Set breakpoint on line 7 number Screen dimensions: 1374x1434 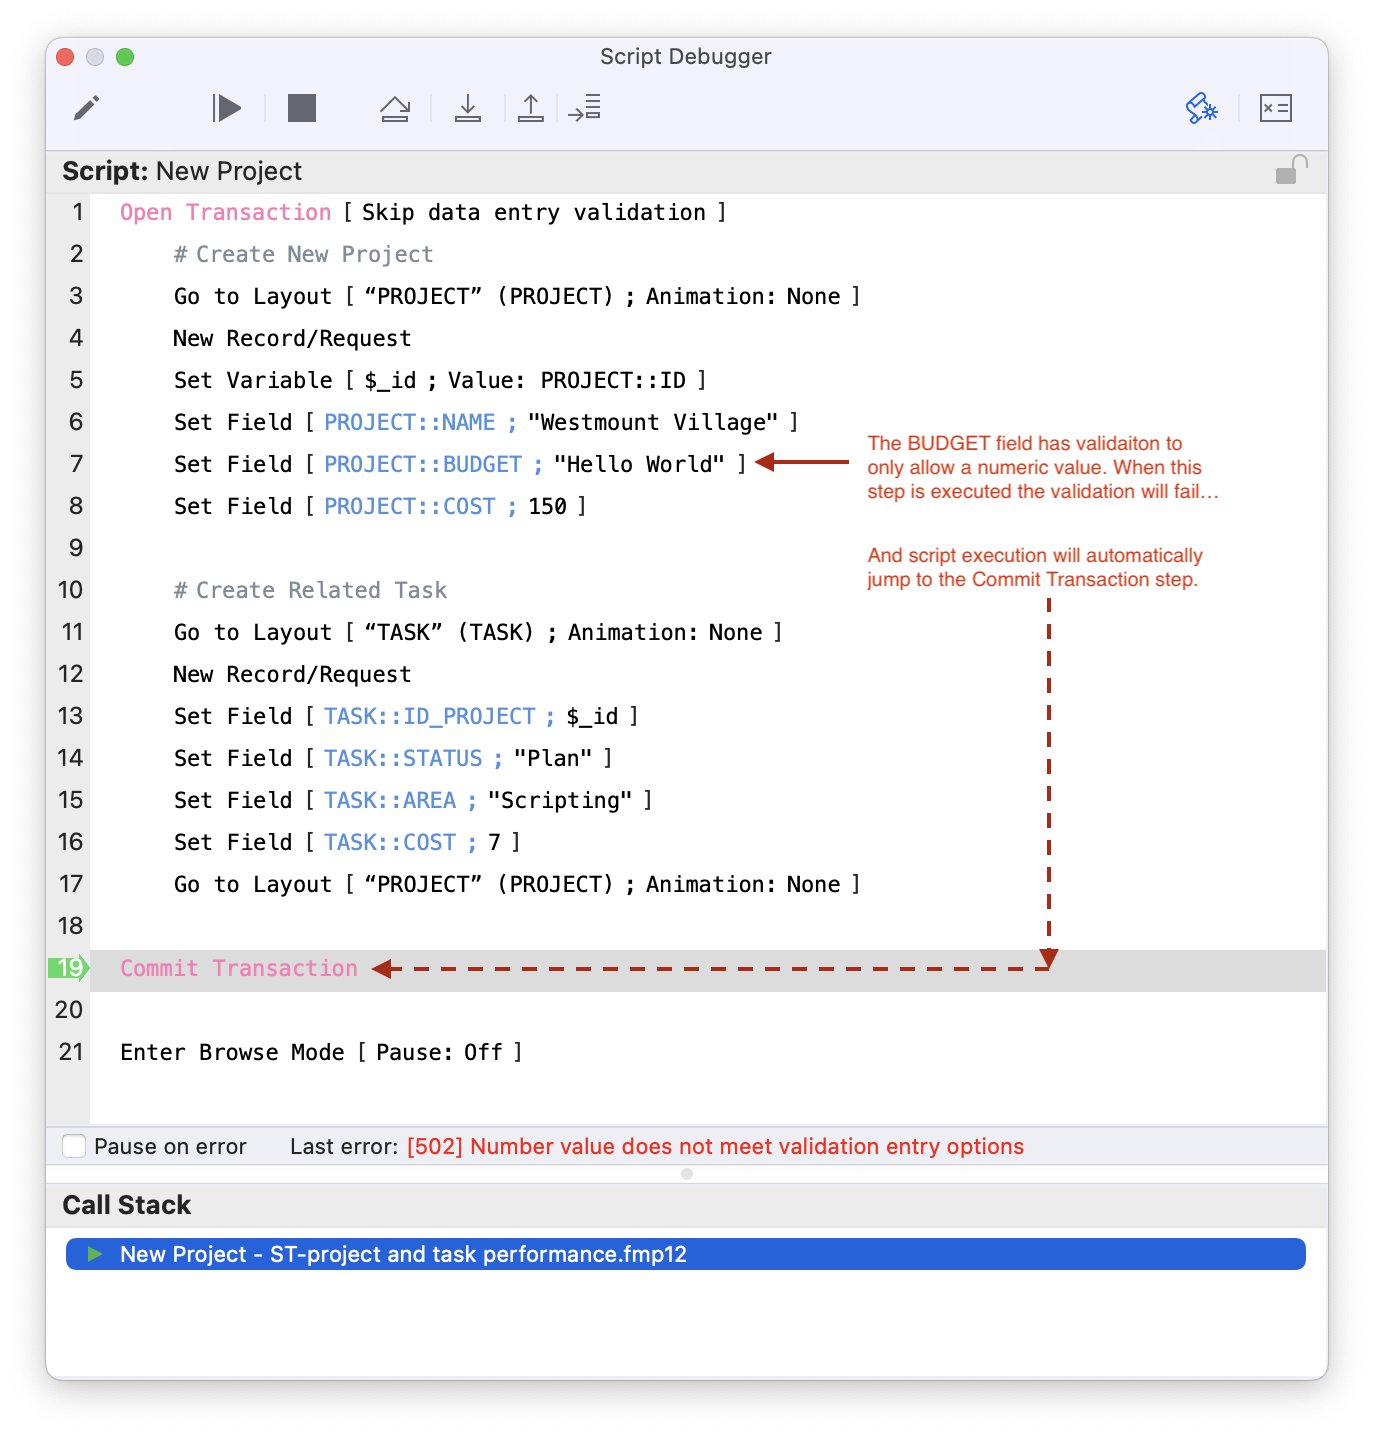tap(76, 464)
